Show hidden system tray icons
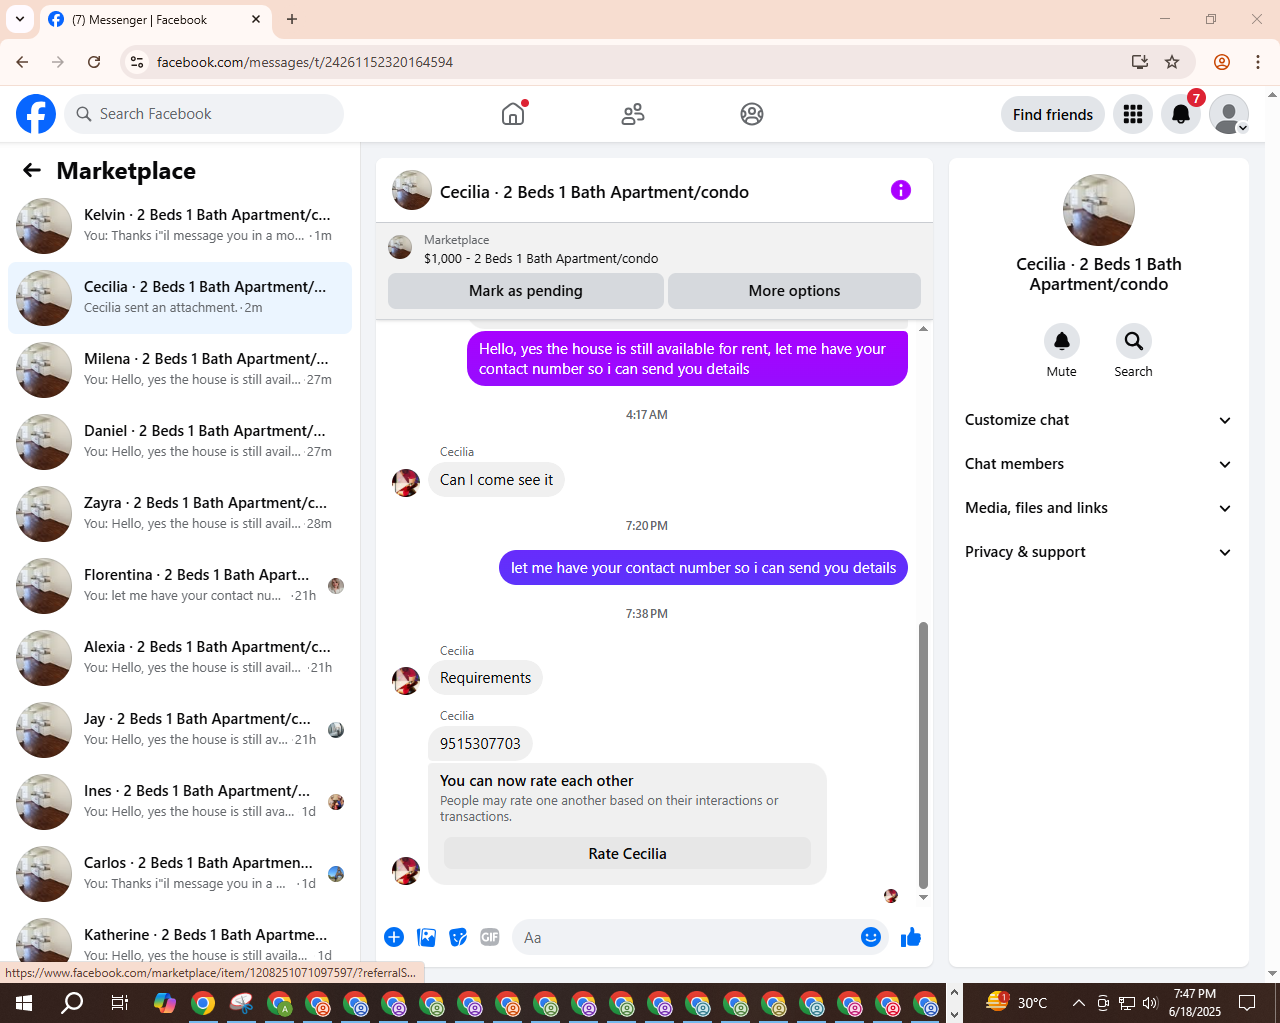Viewport: 1280px width, 1023px height. (x=1078, y=1002)
